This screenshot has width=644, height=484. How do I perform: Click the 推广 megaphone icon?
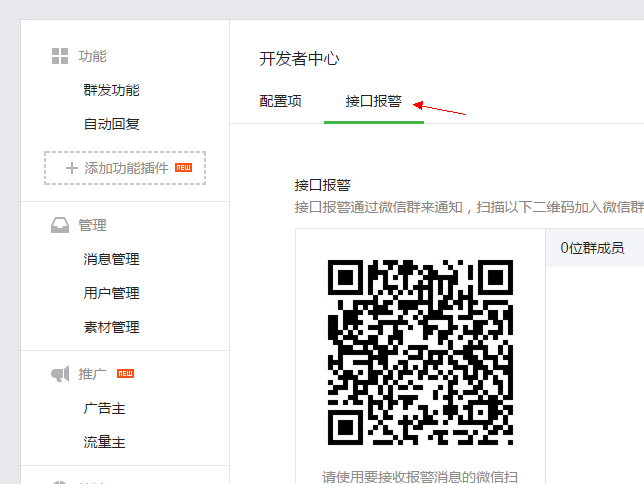(60, 374)
